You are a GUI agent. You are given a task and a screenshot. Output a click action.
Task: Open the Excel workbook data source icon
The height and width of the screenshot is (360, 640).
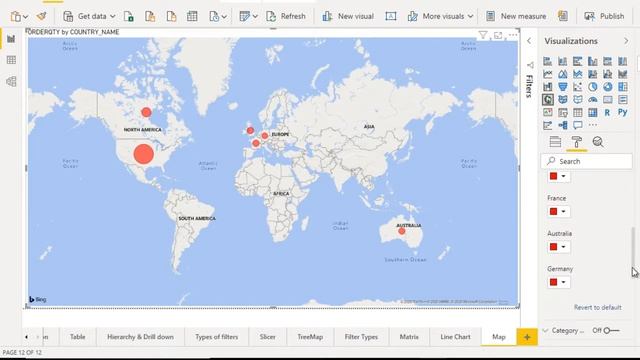[x=129, y=16]
